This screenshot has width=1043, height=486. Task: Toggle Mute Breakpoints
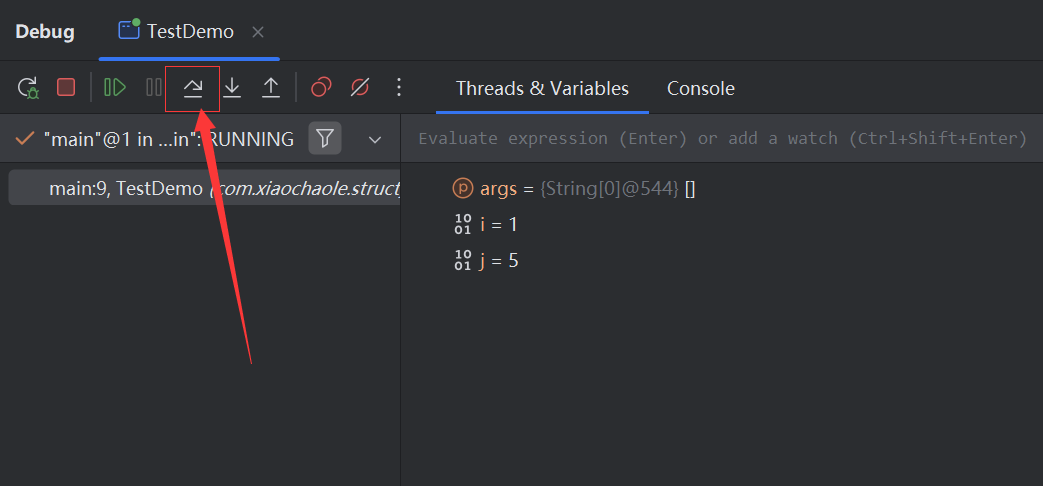point(360,88)
